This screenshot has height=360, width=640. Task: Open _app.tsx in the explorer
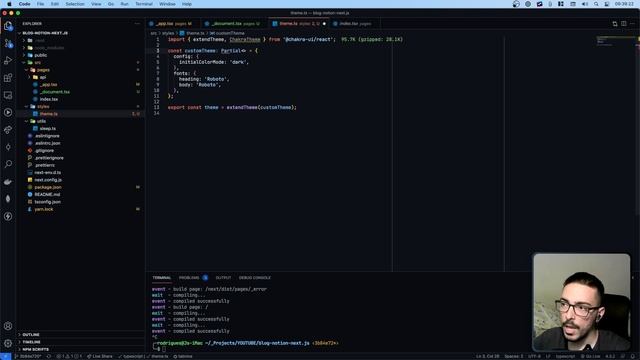(x=80, y=84)
